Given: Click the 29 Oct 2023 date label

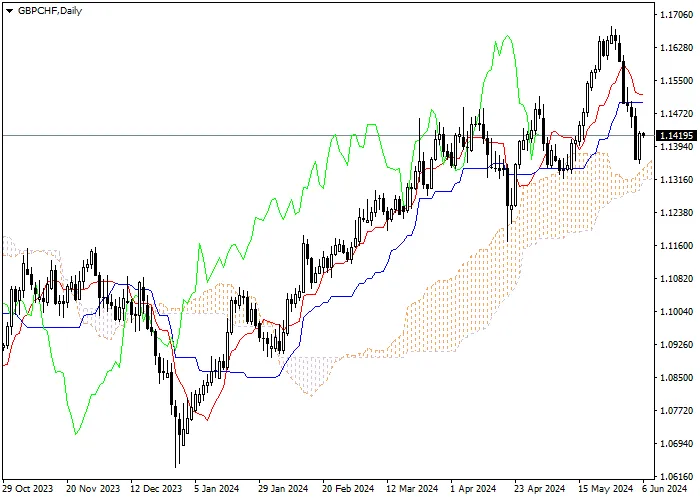Looking at the screenshot, I should coord(29,489).
